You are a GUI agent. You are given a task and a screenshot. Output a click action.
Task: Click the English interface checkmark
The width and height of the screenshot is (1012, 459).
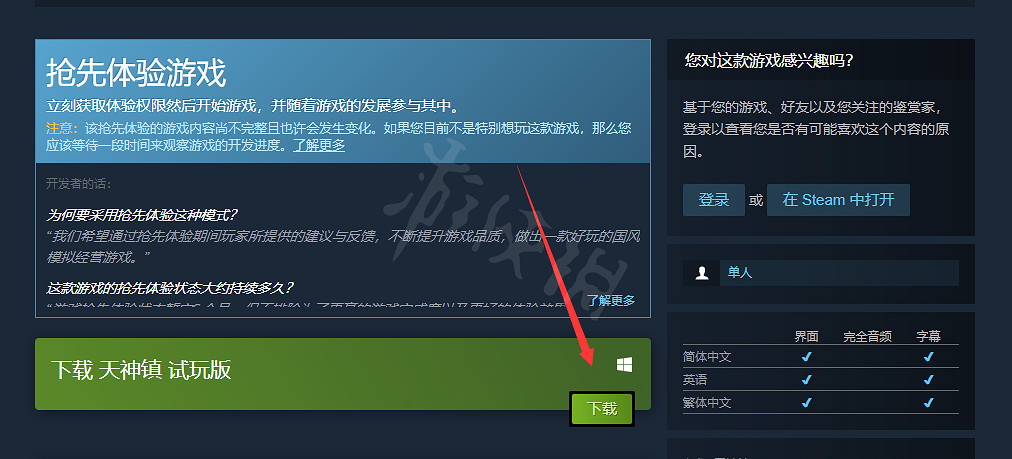(806, 380)
